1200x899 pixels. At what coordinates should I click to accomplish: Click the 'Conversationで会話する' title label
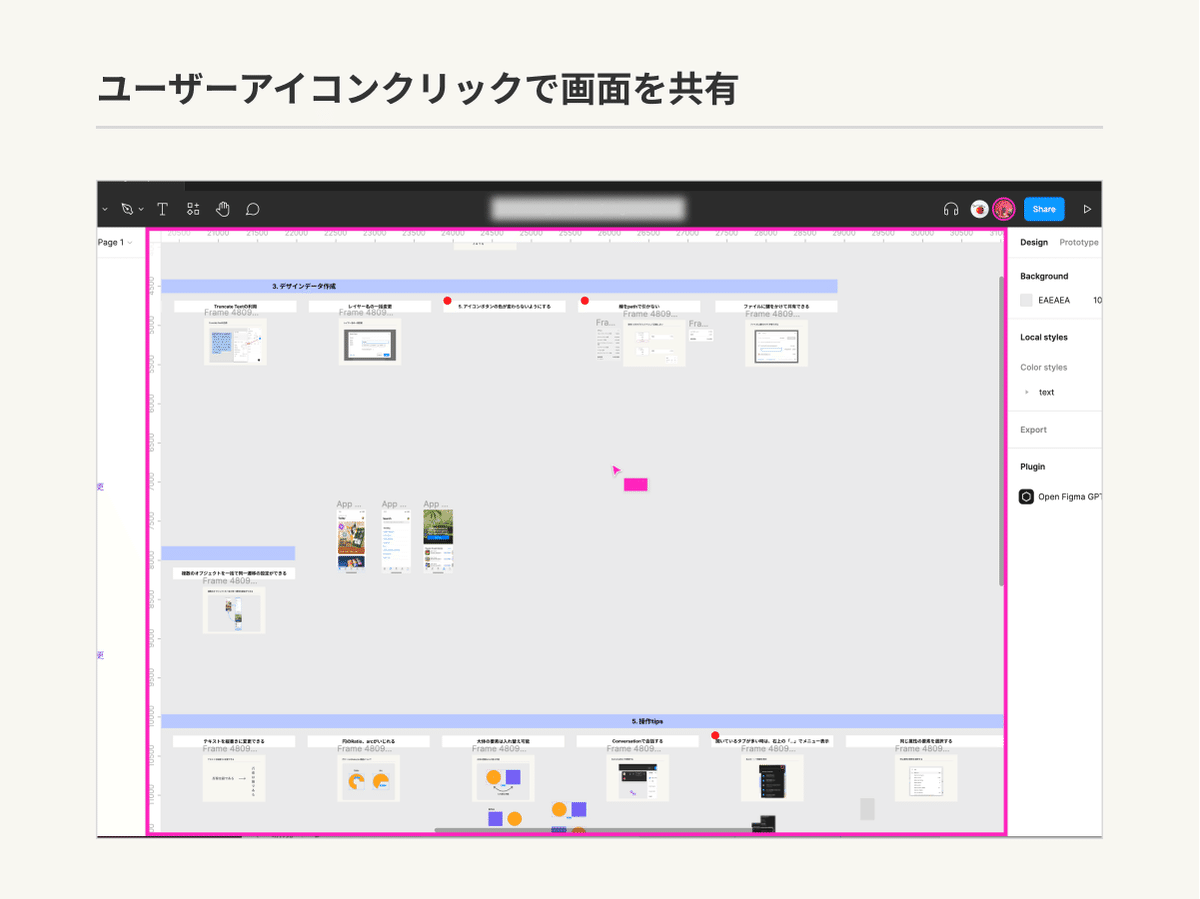pyautogui.click(x=637, y=741)
